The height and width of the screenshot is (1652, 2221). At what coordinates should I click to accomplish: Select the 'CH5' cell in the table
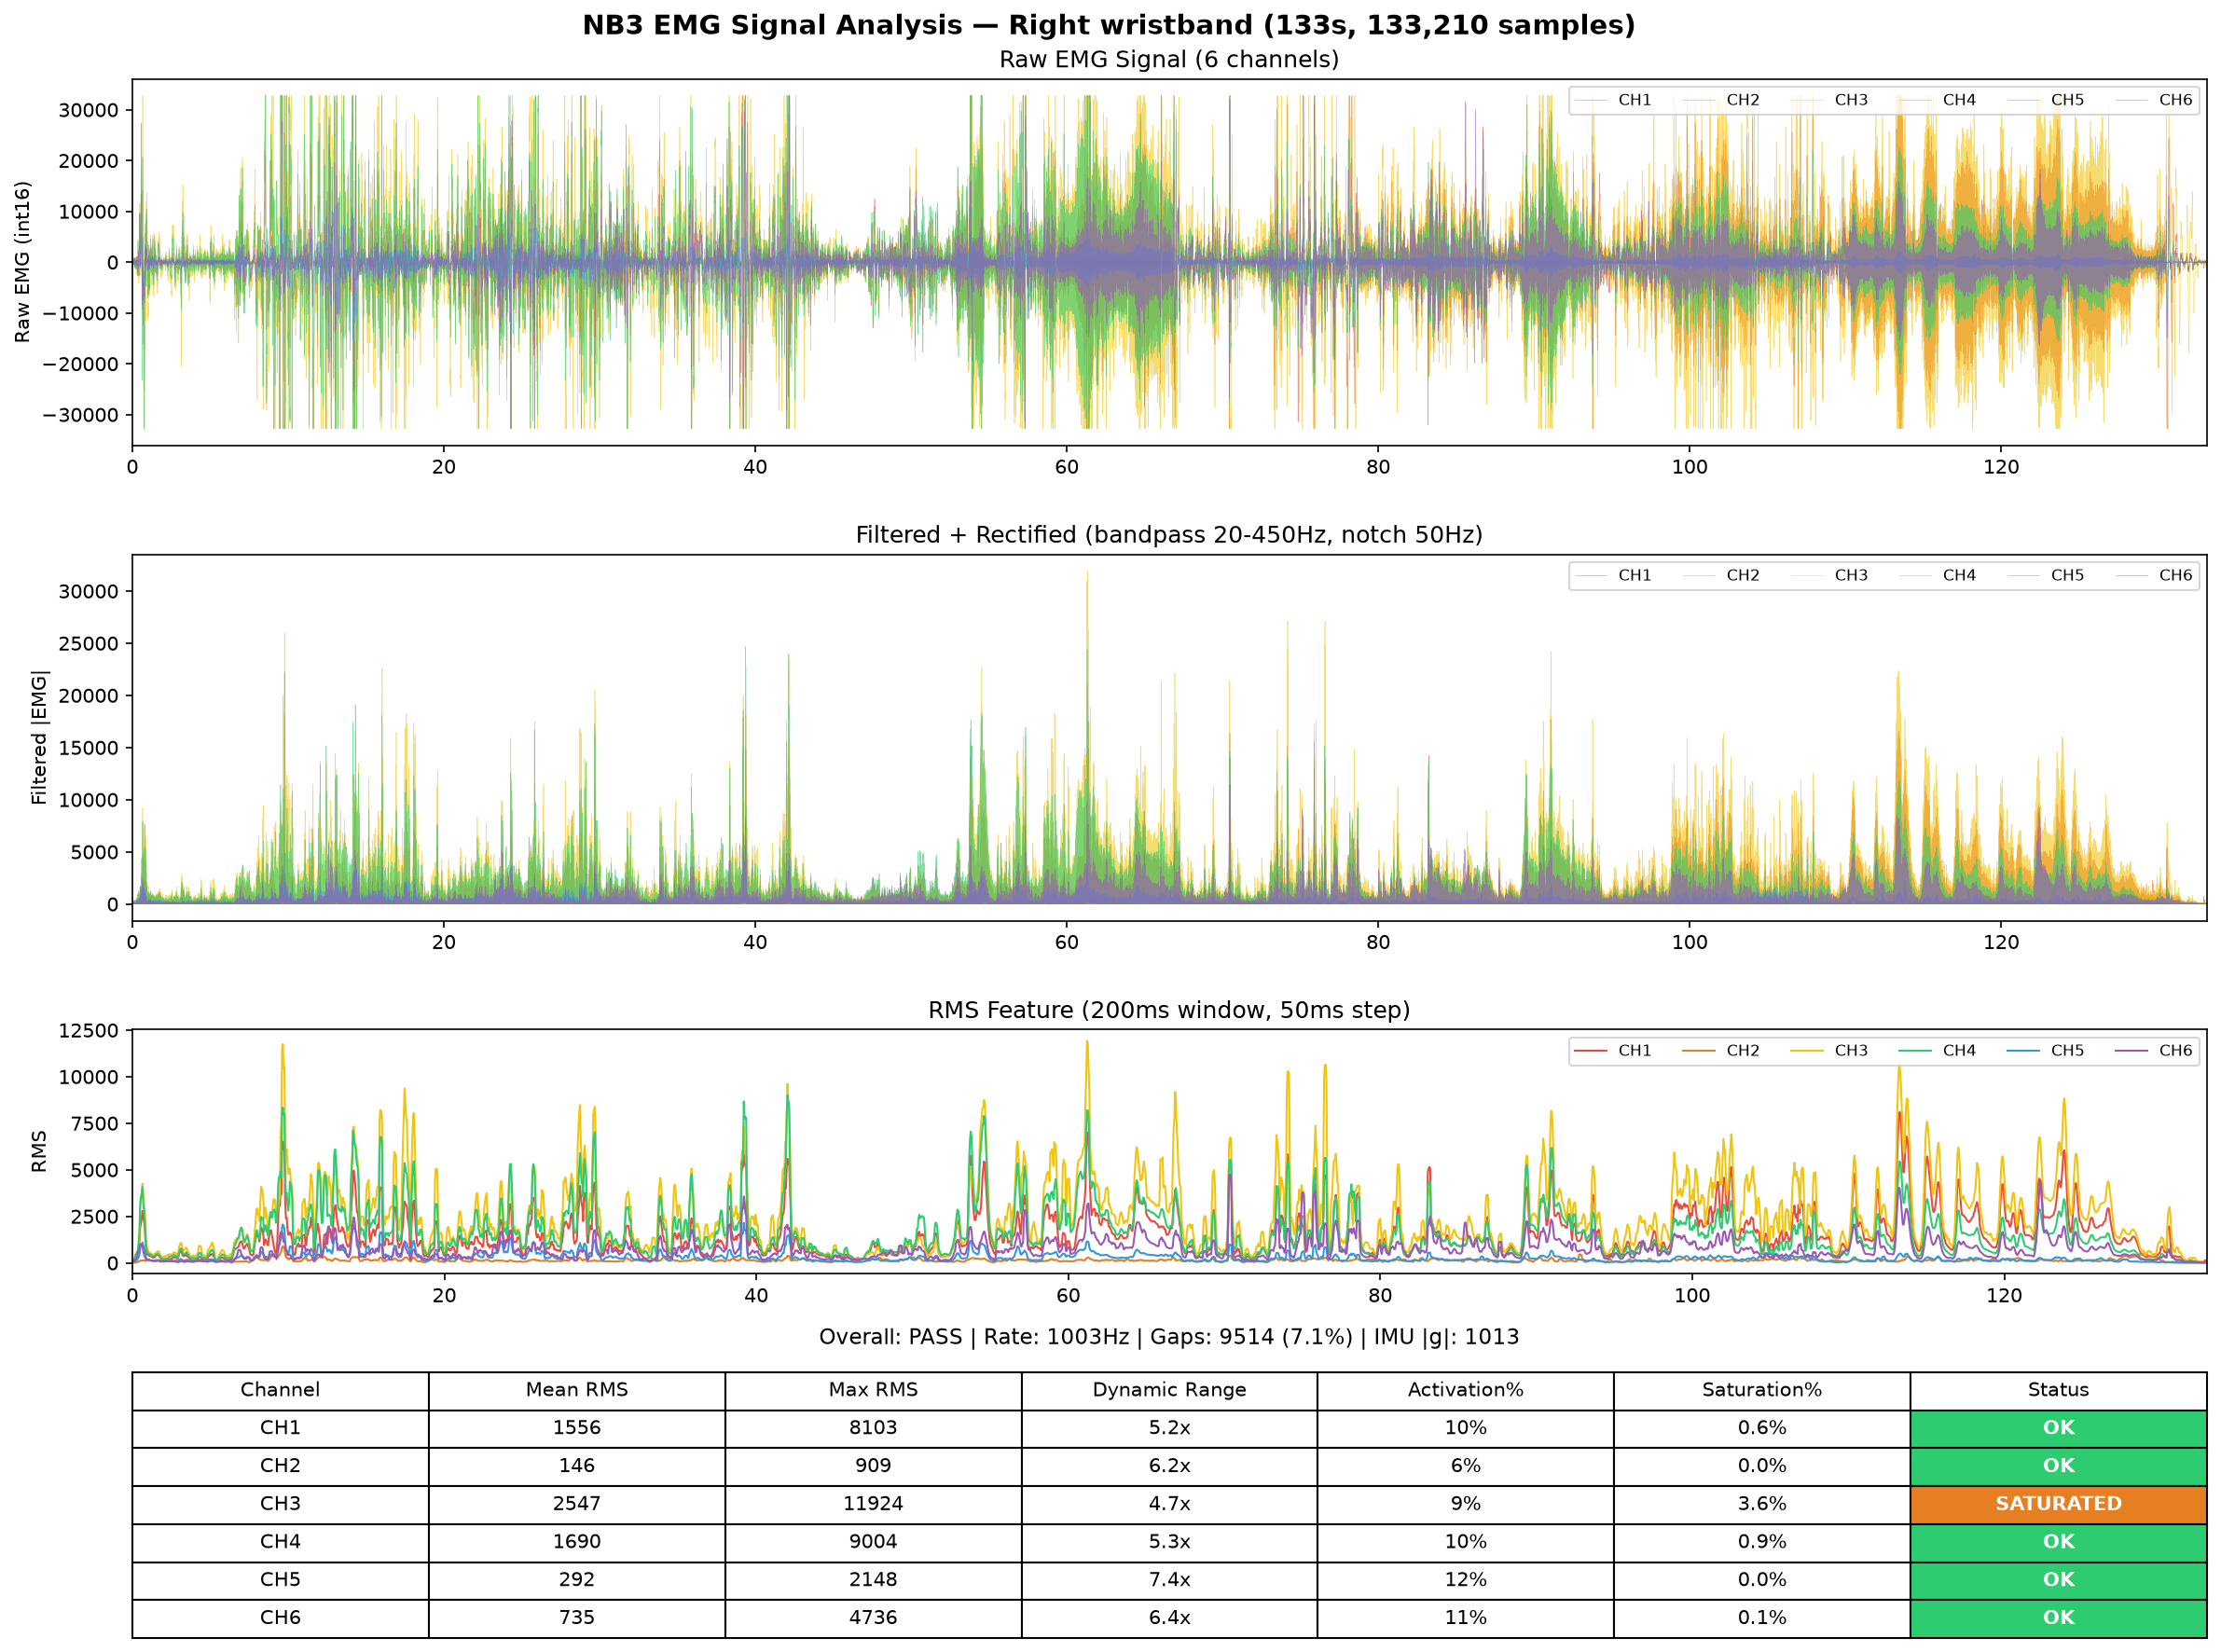click(280, 1579)
